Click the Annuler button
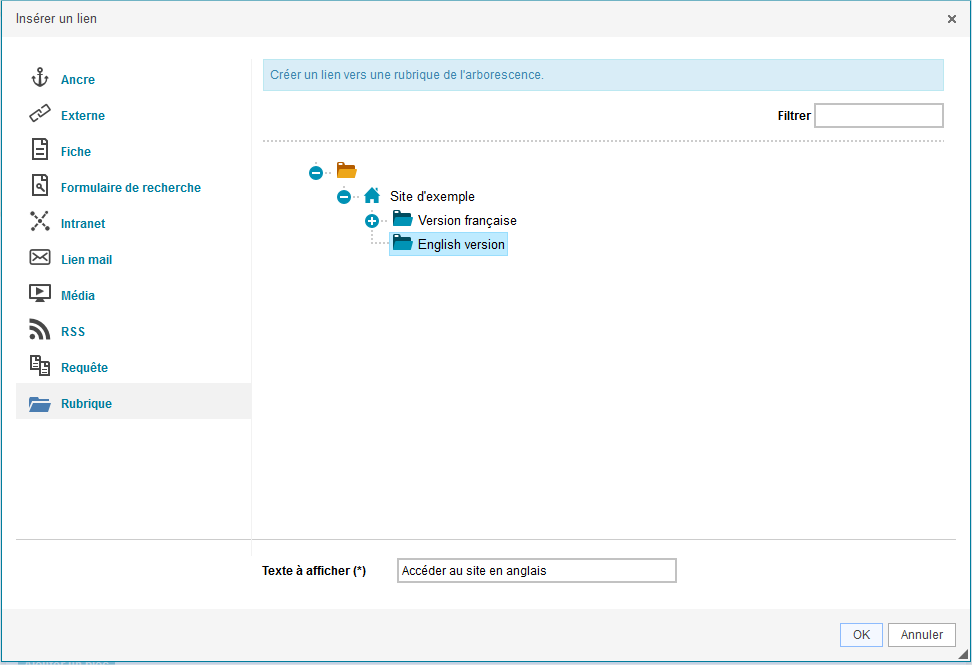 click(x=921, y=635)
